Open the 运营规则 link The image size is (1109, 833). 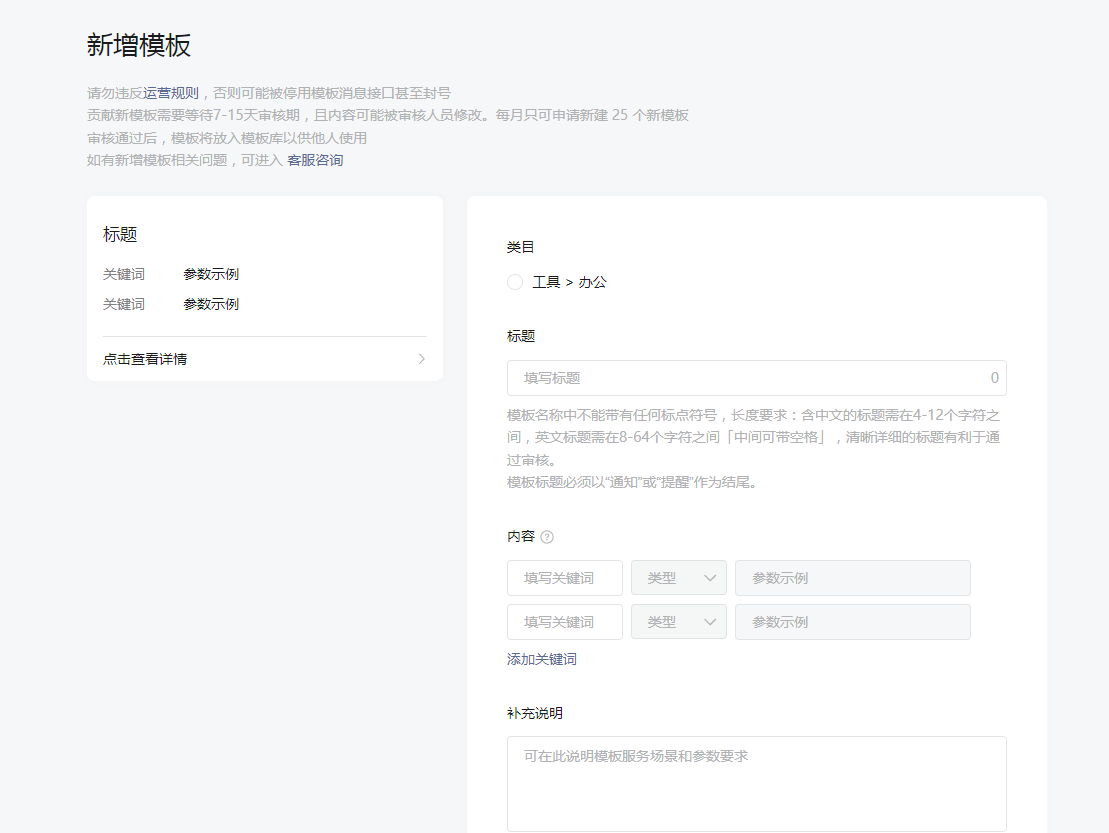coord(171,93)
